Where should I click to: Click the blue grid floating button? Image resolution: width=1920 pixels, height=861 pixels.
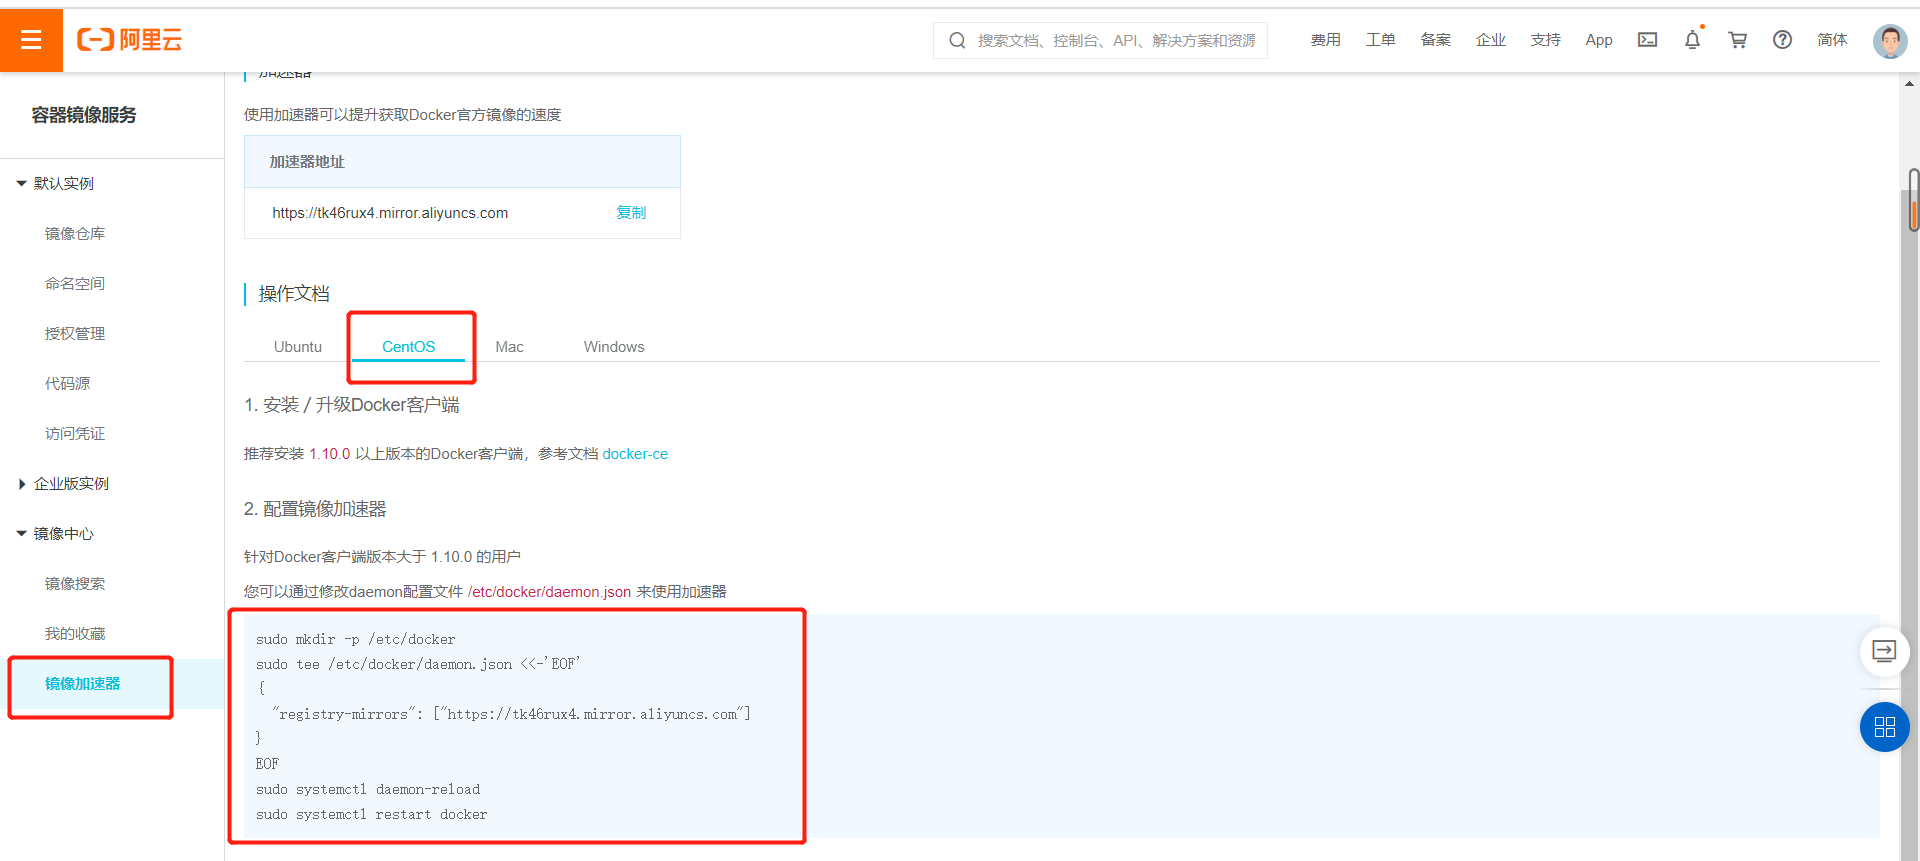tap(1884, 727)
